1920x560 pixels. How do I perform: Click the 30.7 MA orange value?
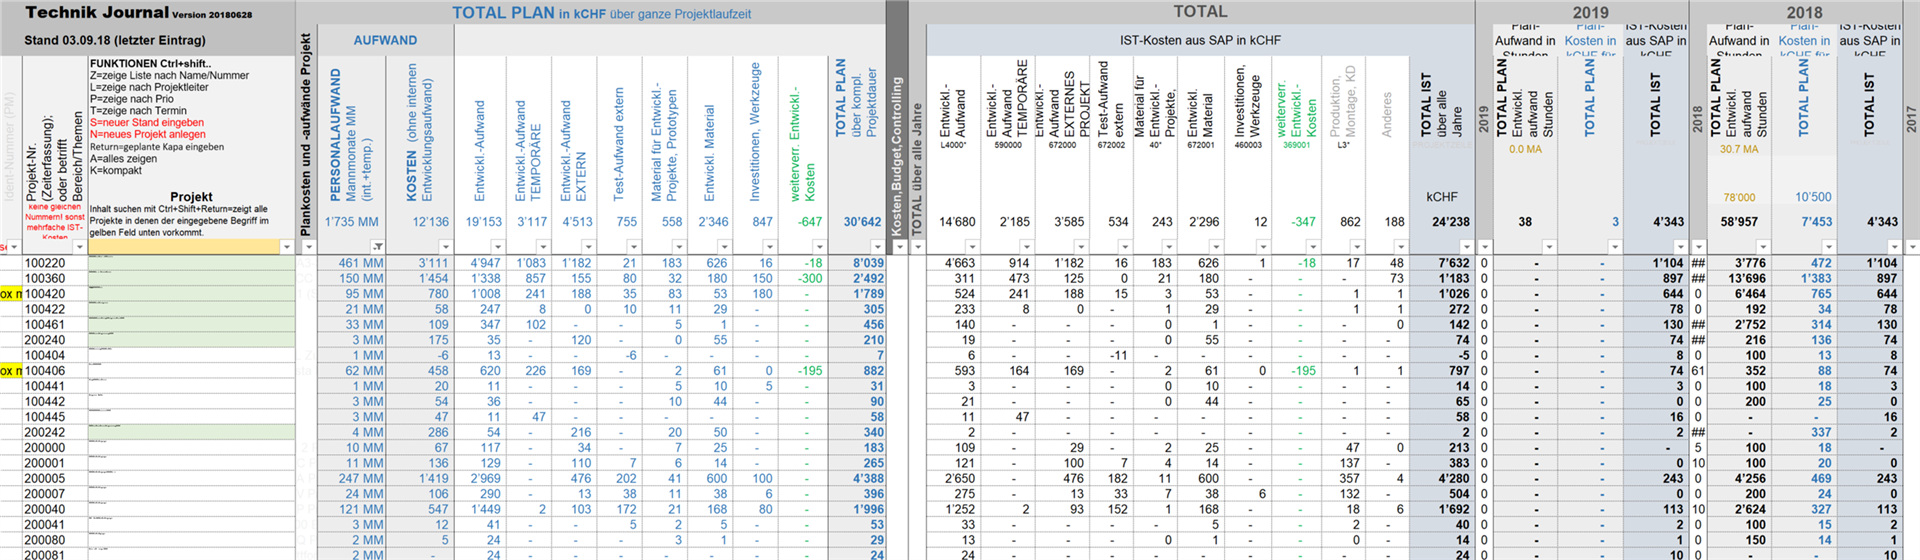(x=1739, y=149)
